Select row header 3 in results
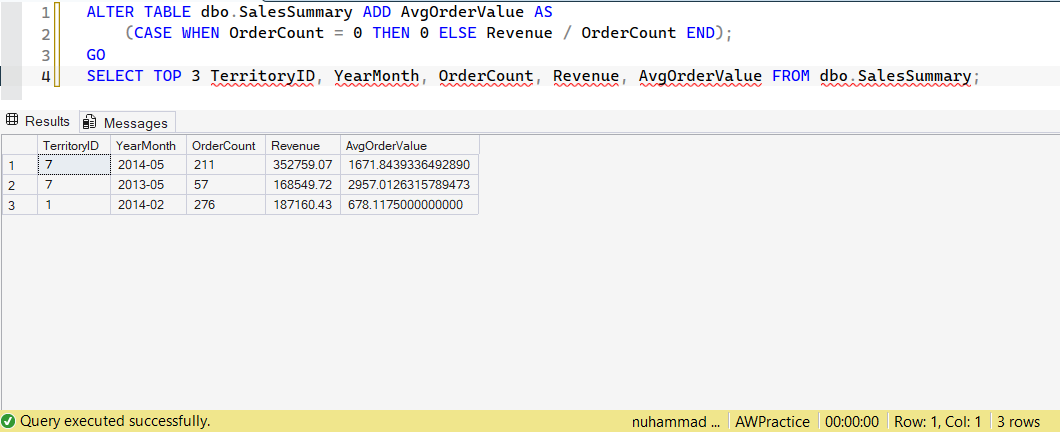Viewport: 1060px width, 432px height. (20, 205)
